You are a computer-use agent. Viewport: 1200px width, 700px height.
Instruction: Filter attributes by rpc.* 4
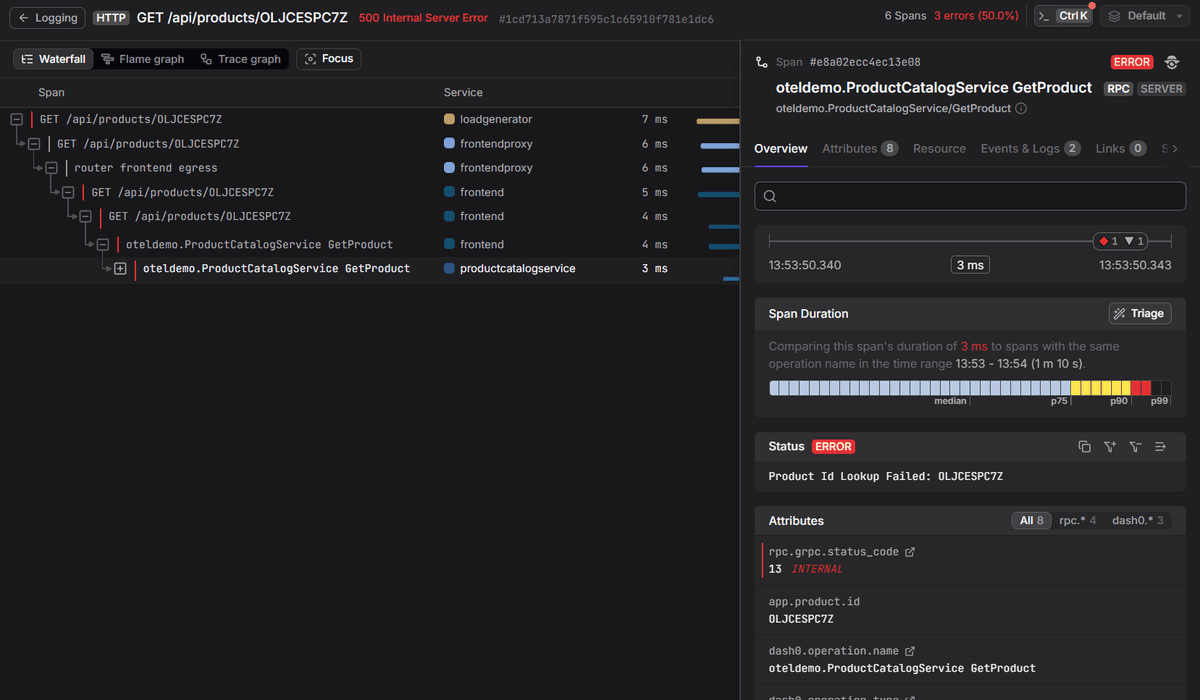[x=1078, y=520]
